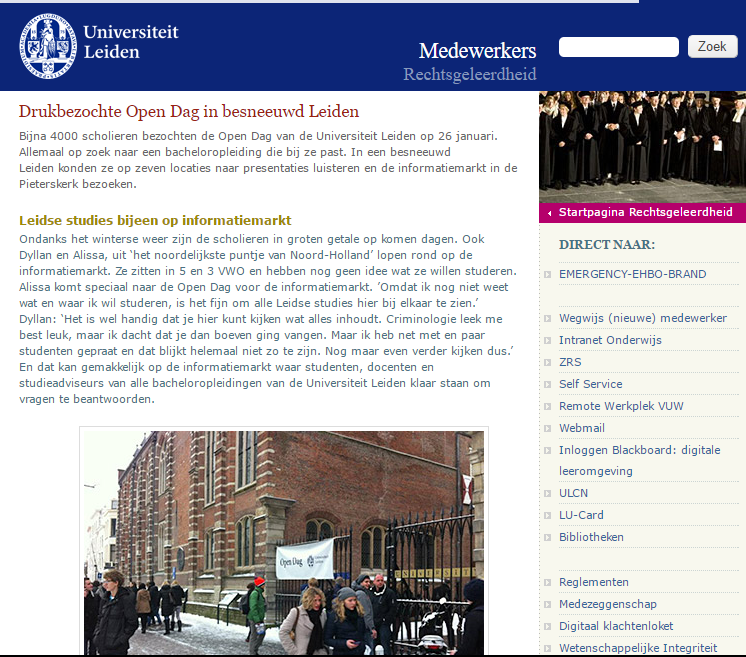Screen dimensions: 746x657
Task: Open the Medewerkers heading link
Action: 477,51
